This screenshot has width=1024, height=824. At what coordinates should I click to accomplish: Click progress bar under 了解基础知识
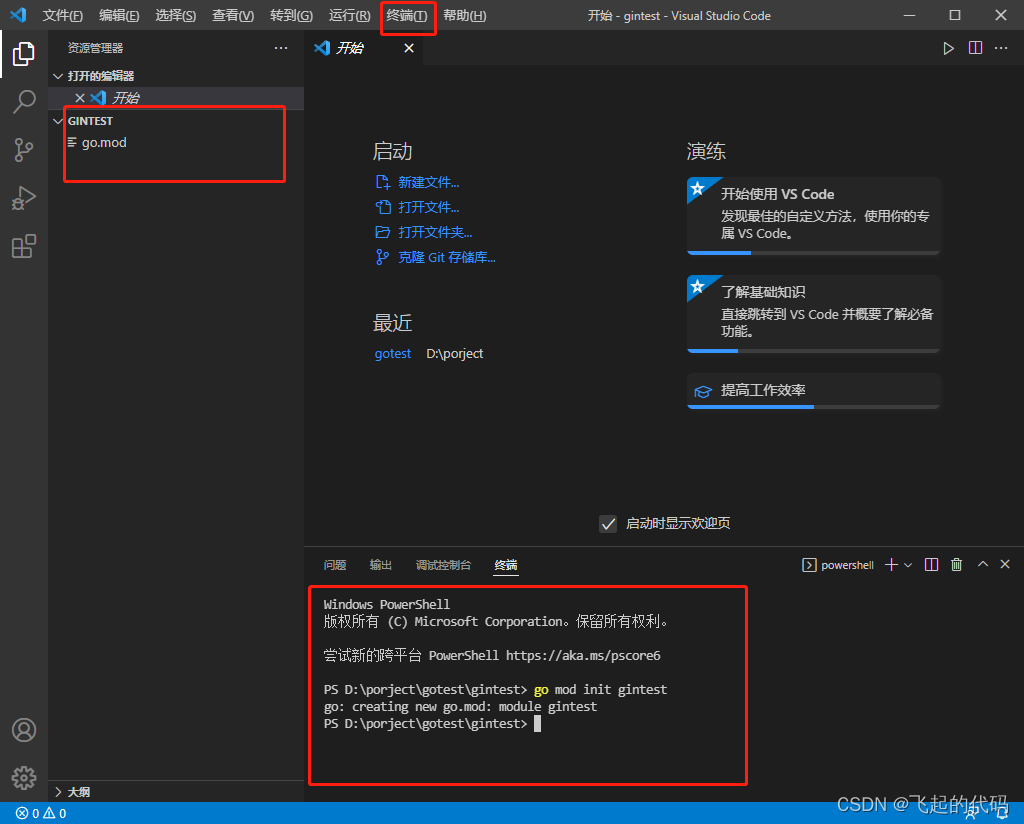(814, 351)
